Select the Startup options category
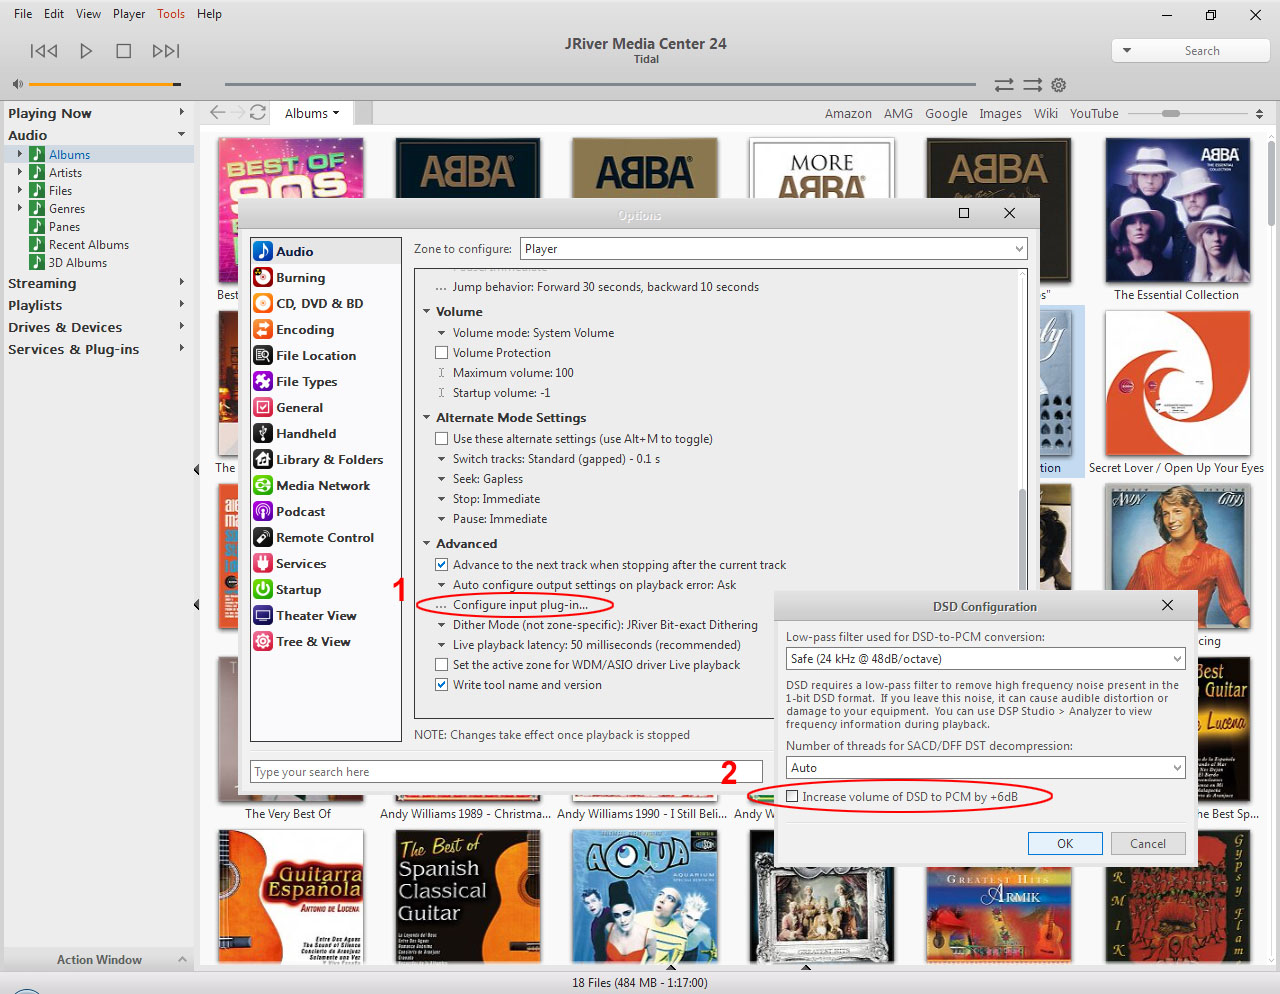1280x994 pixels. tap(298, 589)
